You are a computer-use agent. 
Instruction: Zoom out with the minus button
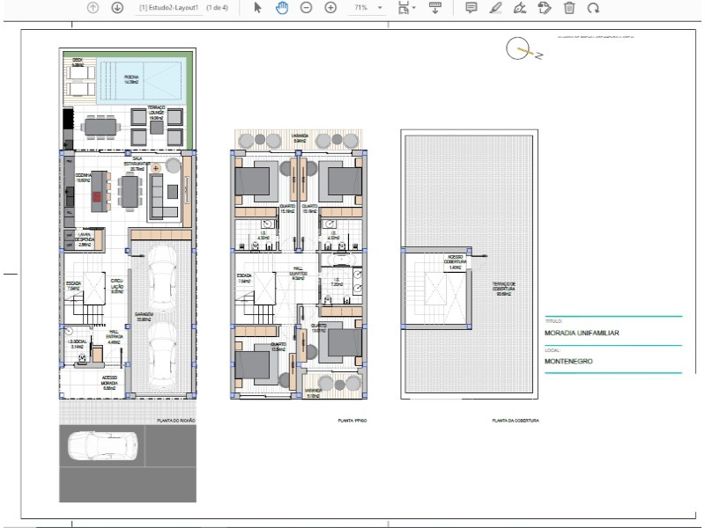coord(306,7)
